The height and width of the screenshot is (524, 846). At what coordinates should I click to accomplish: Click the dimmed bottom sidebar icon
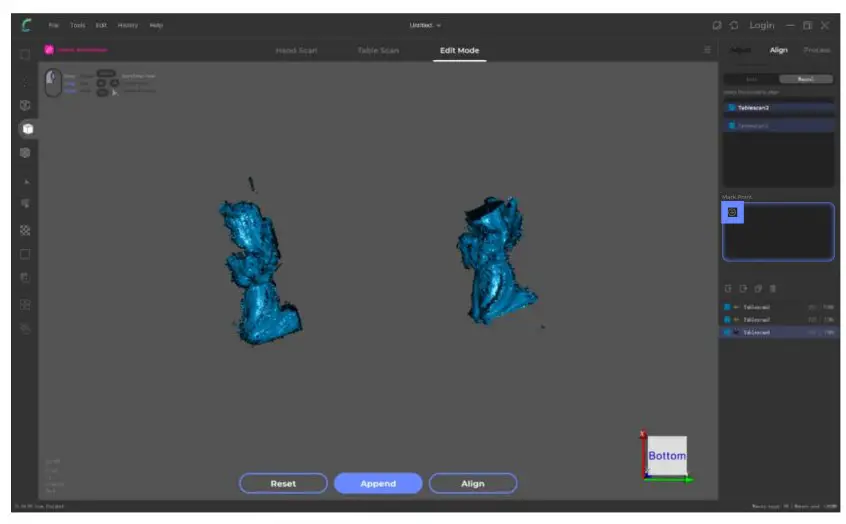click(x=25, y=329)
